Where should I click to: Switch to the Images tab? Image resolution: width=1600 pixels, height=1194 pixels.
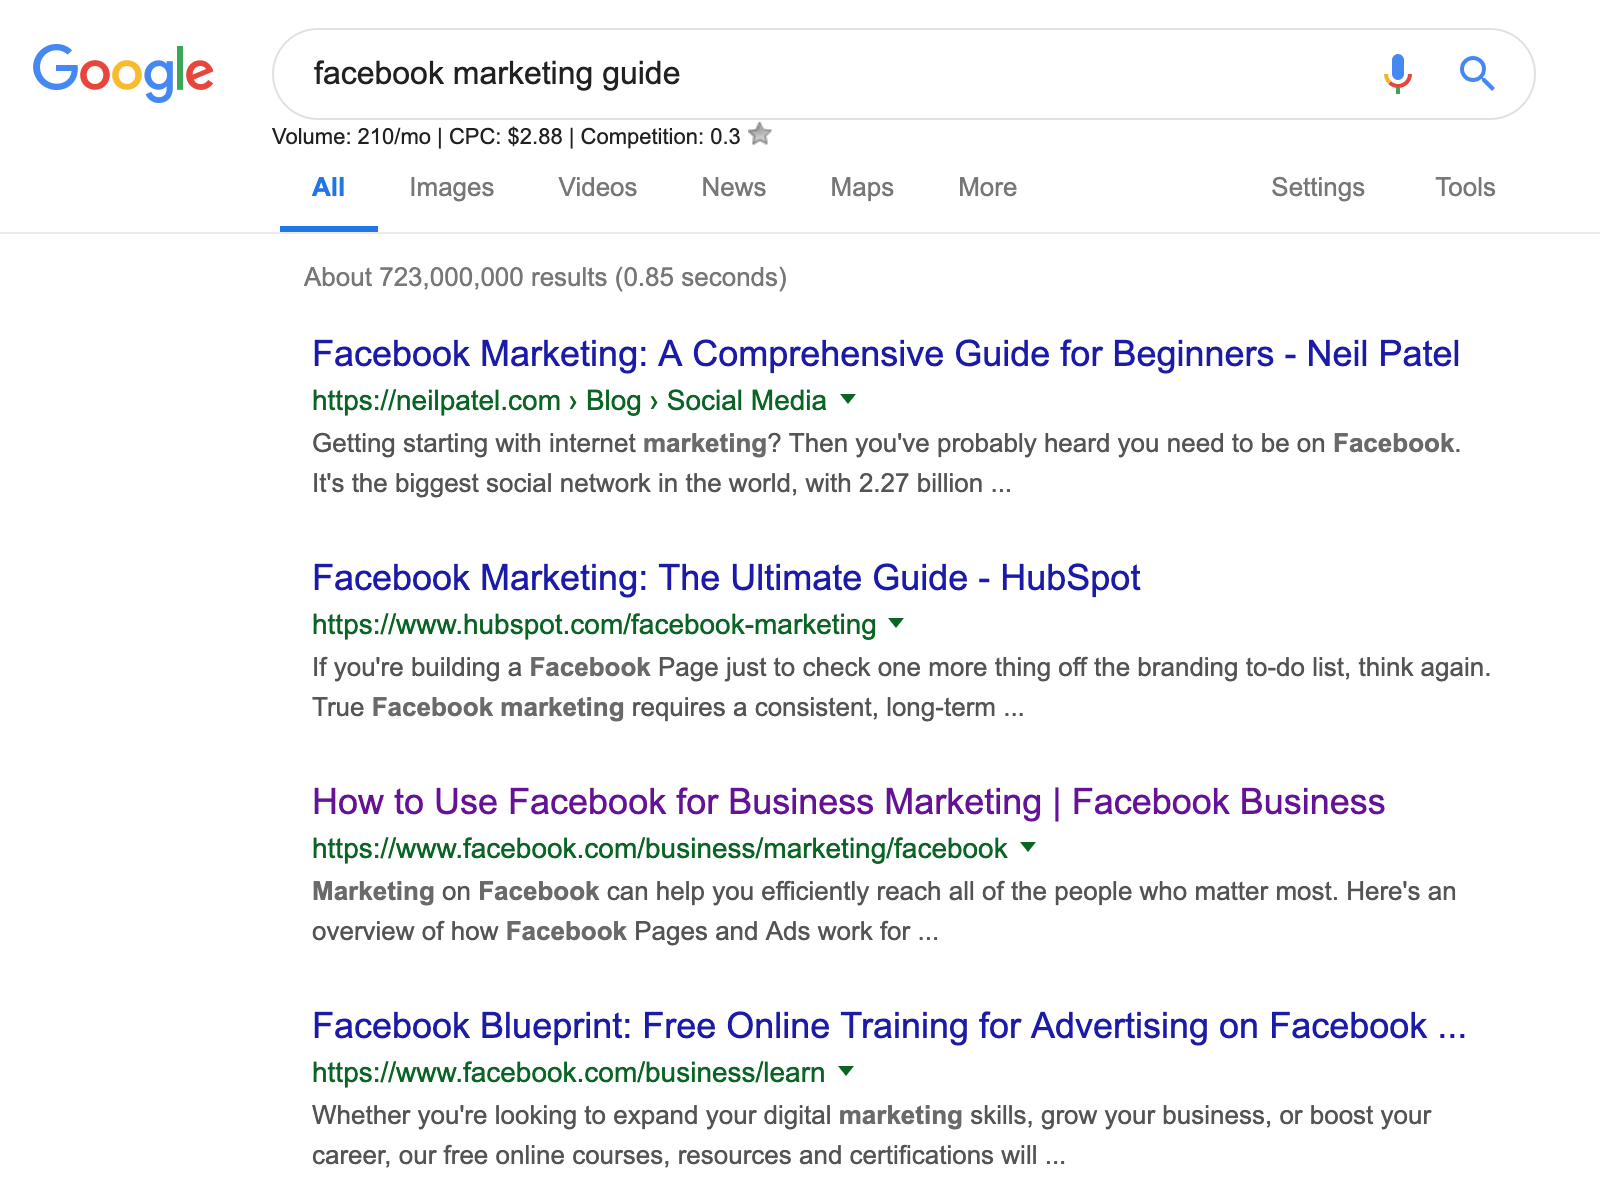[451, 187]
